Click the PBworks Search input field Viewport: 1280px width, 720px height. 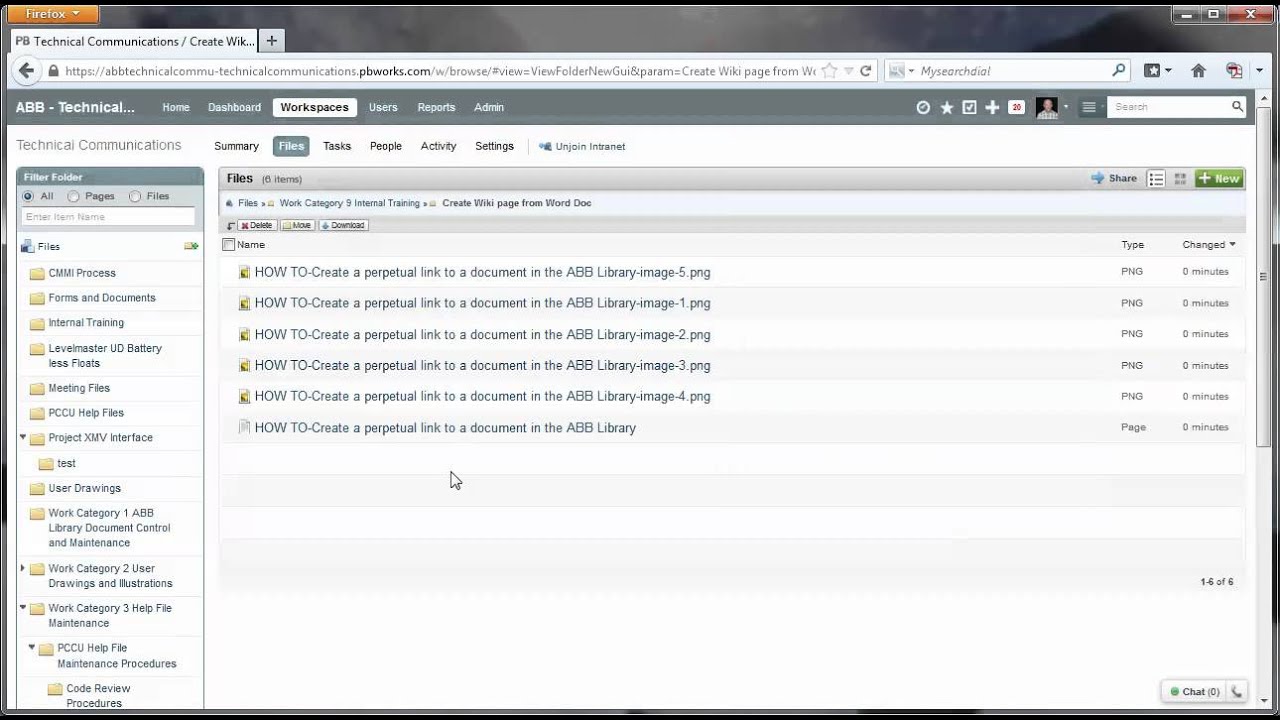point(1167,107)
